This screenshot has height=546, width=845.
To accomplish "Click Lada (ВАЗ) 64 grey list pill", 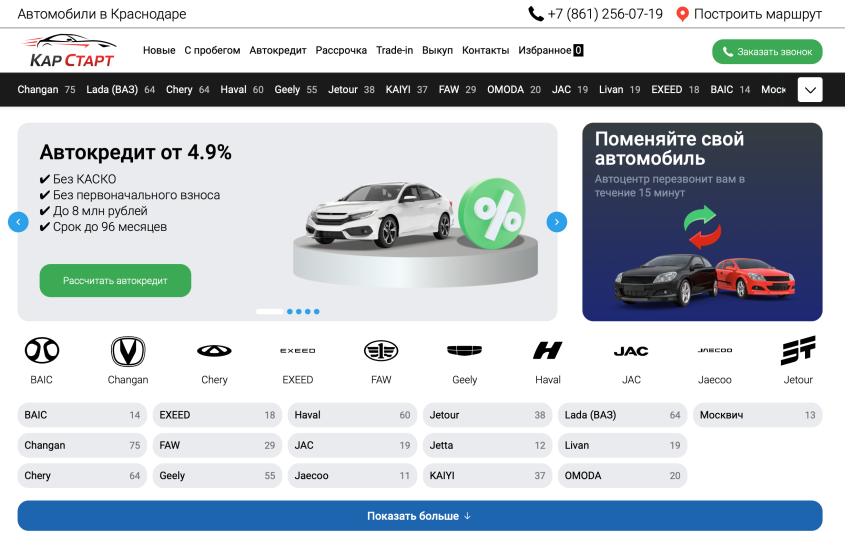I will tap(622, 415).
